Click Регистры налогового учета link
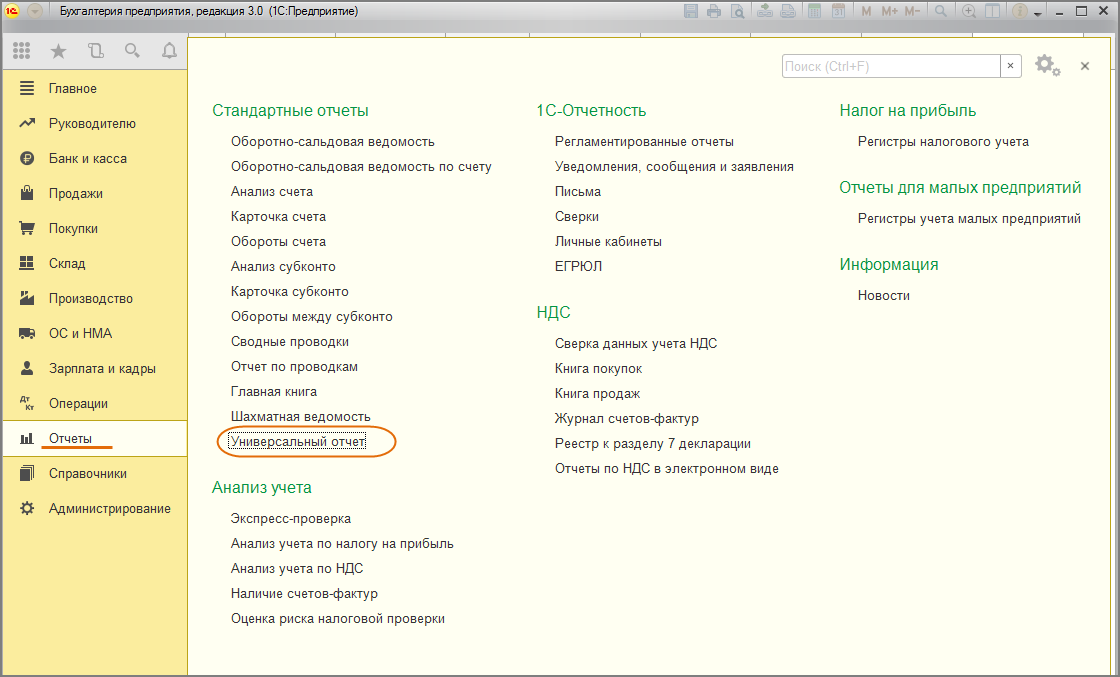The width and height of the screenshot is (1120, 677). [943, 142]
